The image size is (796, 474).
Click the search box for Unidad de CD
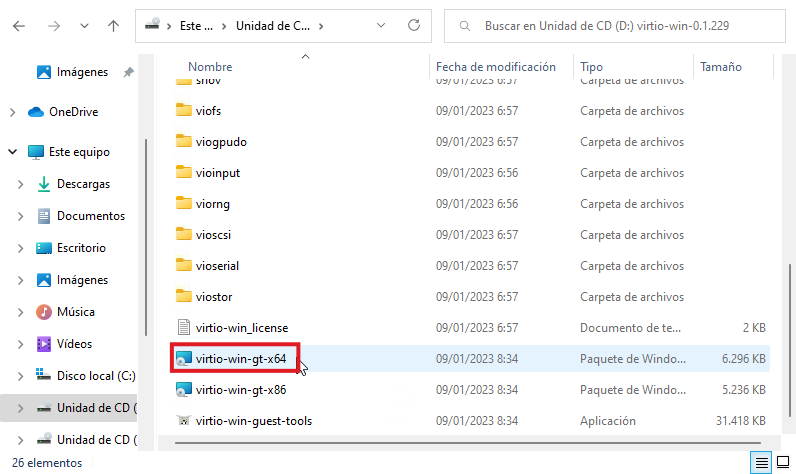[x=620, y=25]
